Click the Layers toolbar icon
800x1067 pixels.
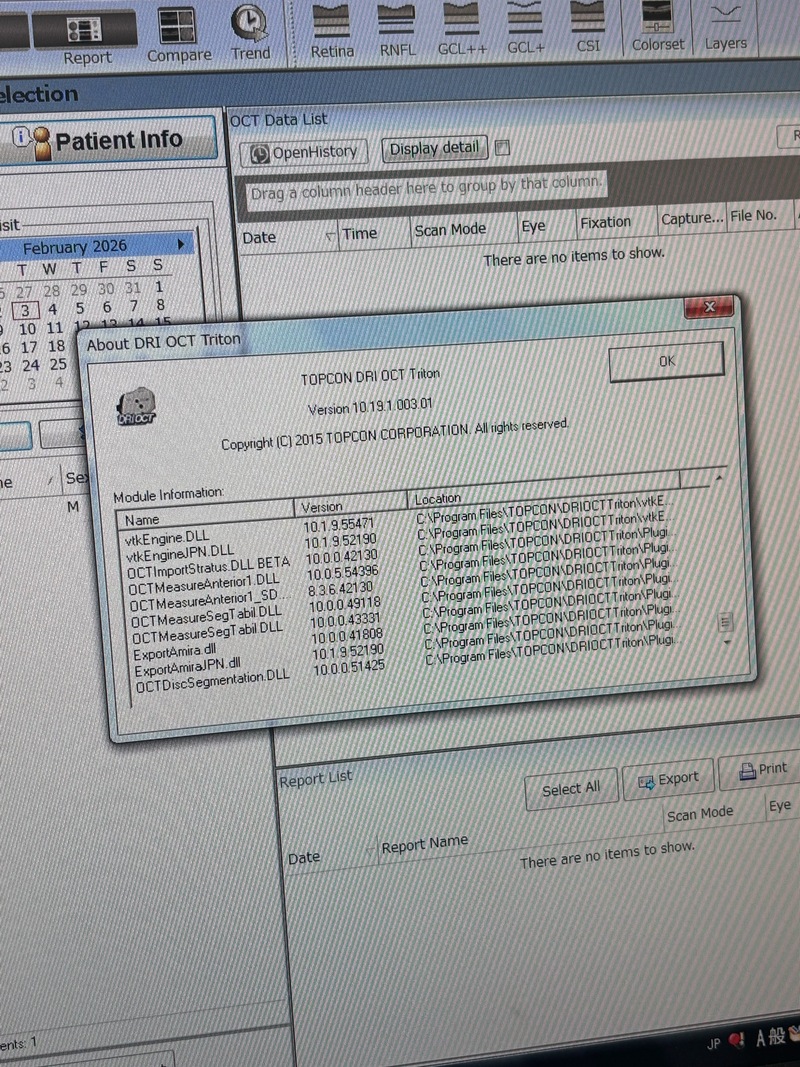(725, 28)
